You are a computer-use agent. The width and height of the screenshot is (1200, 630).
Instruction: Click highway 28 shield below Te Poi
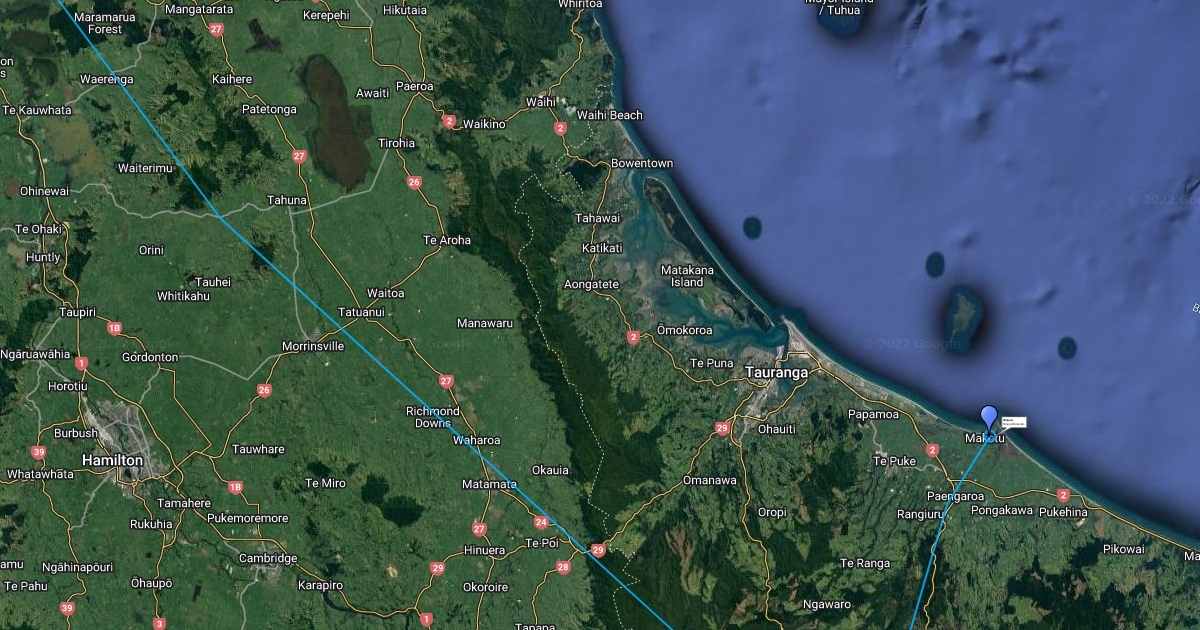(x=562, y=567)
